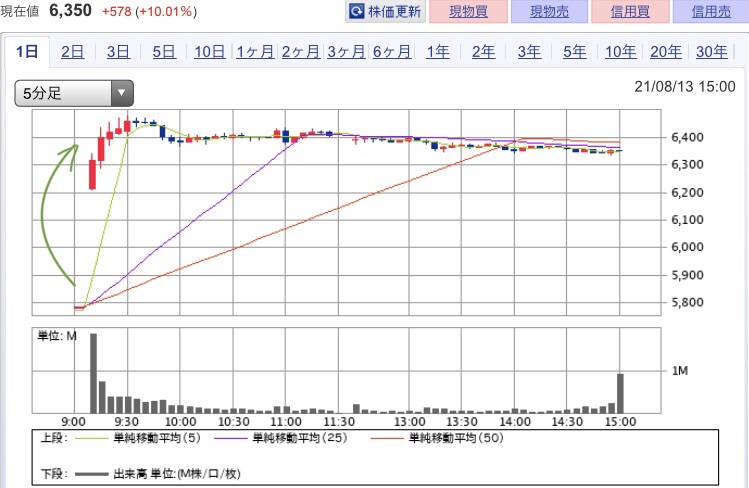Screen dimensions: 749x488
Task: Open the 信用買 margin buy button
Action: click(630, 11)
